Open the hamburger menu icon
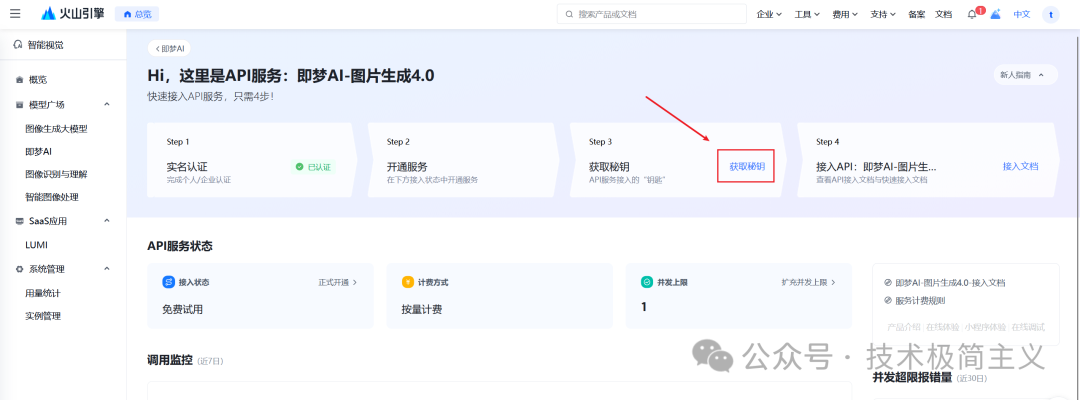 tap(15, 13)
